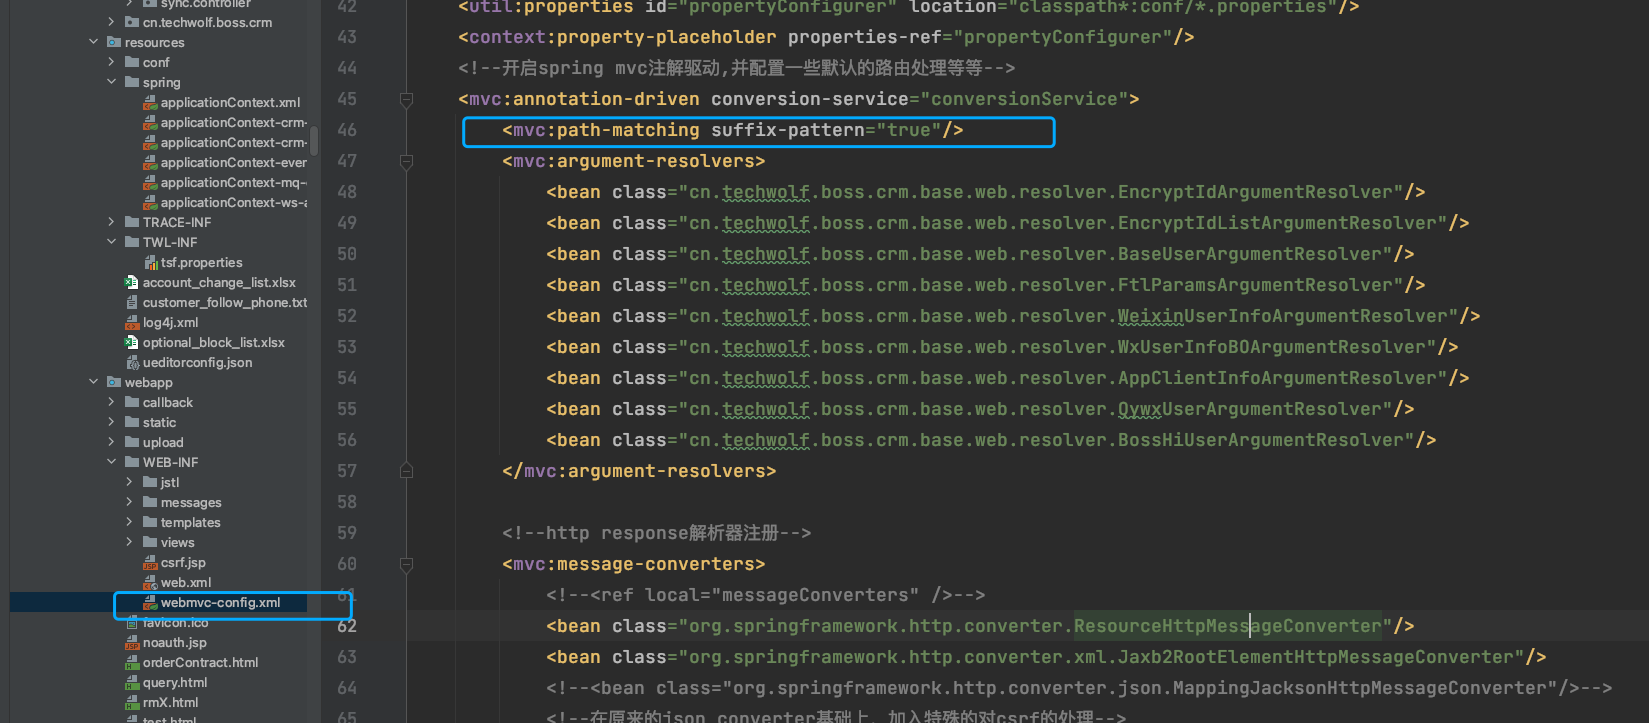Collapse the spring folder chevron
The image size is (1649, 723).
111,82
